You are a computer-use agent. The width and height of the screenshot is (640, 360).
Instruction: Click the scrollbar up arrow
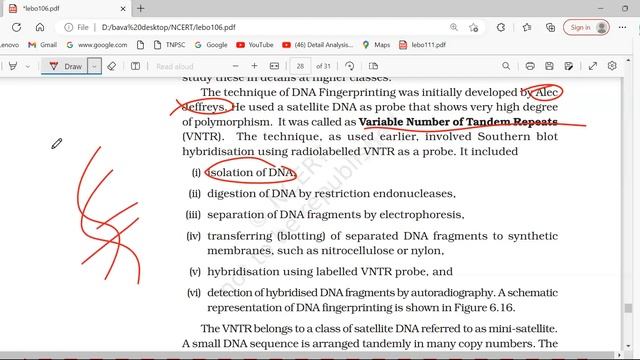pyautogui.click(x=628, y=60)
